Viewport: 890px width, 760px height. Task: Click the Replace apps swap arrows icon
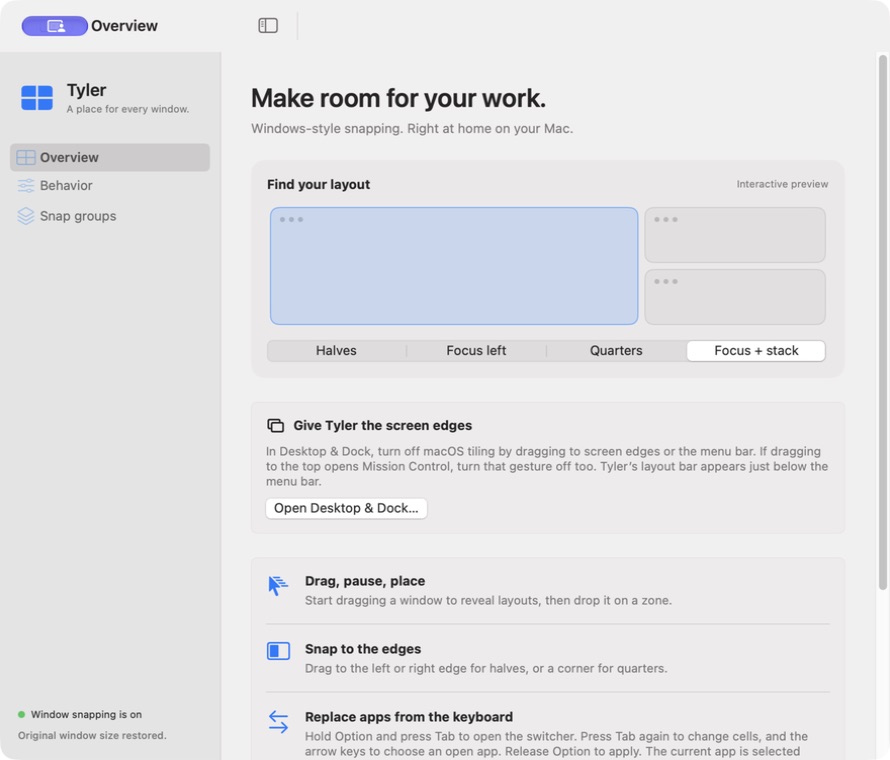point(279,721)
